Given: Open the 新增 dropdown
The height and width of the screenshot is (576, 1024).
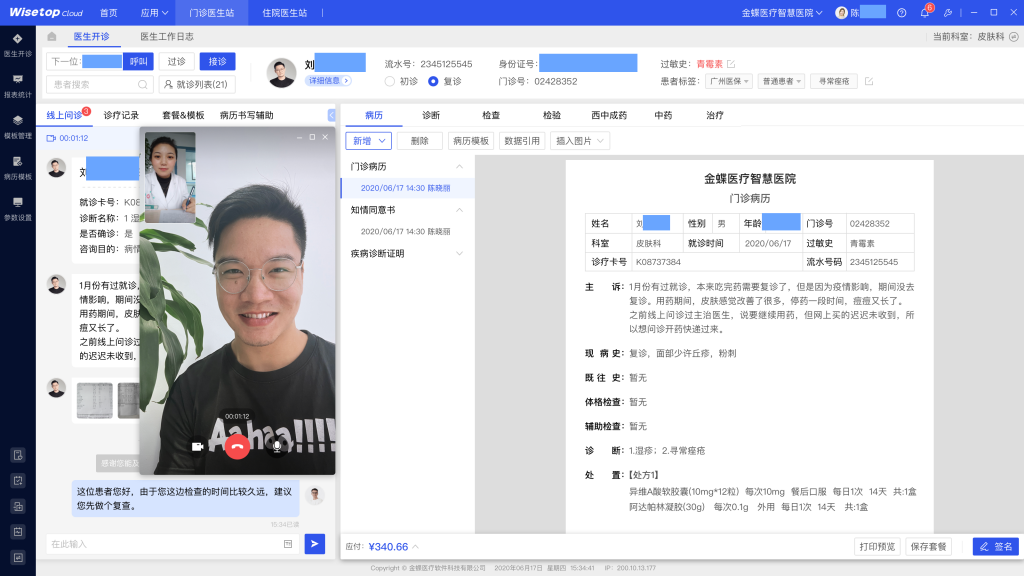Looking at the screenshot, I should [x=368, y=141].
